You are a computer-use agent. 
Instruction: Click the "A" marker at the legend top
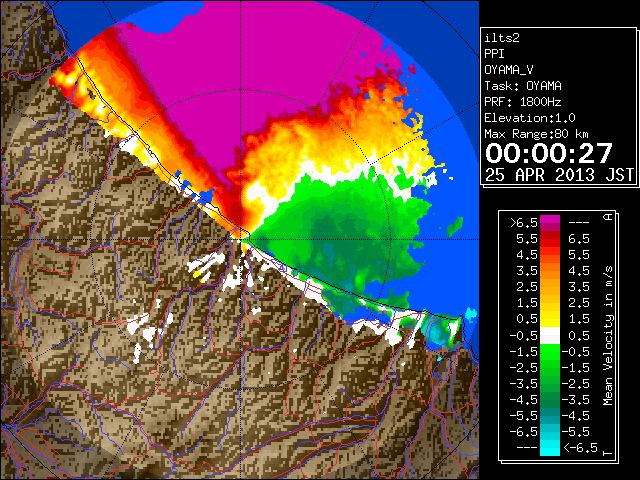[608, 217]
